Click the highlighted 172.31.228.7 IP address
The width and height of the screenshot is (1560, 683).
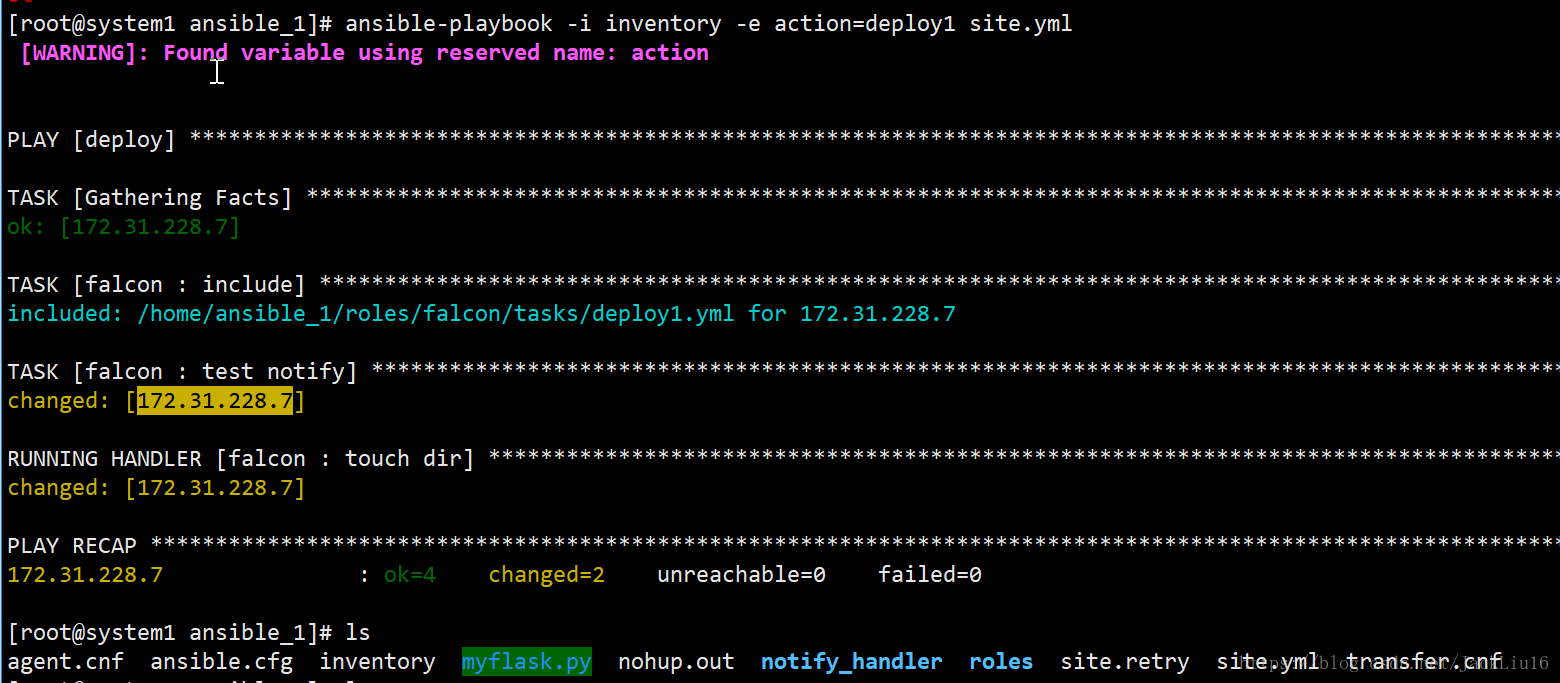(215, 401)
